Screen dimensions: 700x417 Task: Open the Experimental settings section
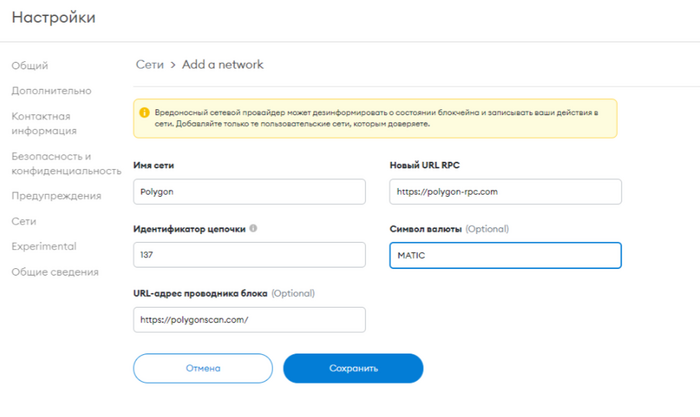tap(44, 246)
